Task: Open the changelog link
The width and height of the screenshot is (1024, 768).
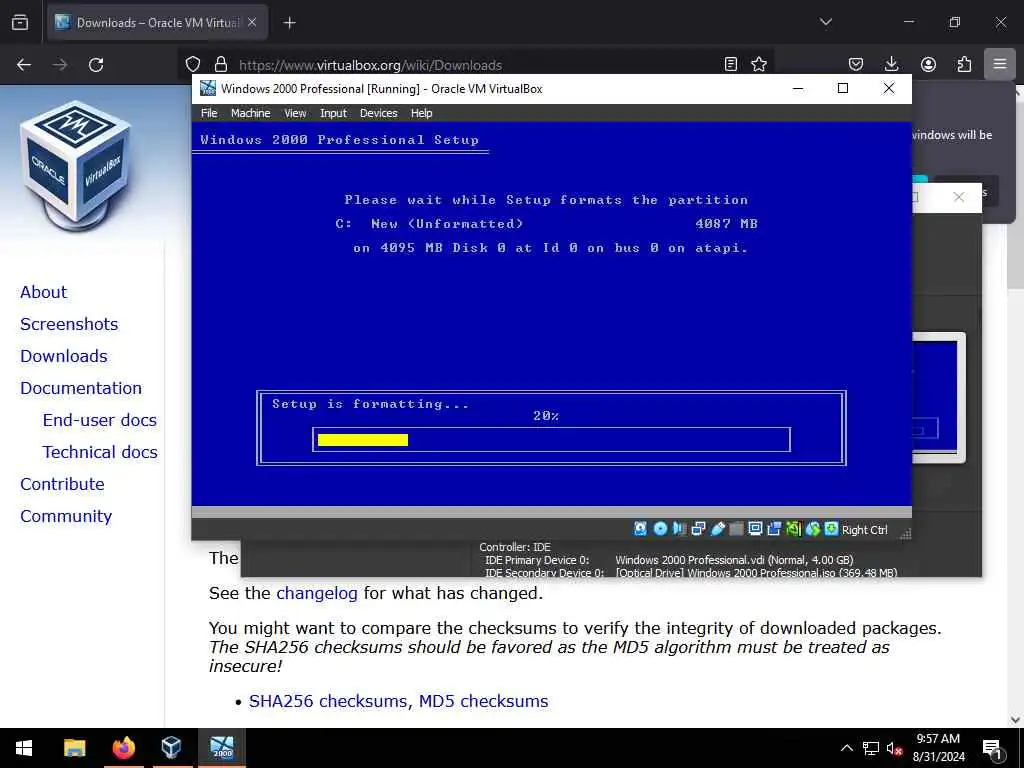Action: pos(317,593)
